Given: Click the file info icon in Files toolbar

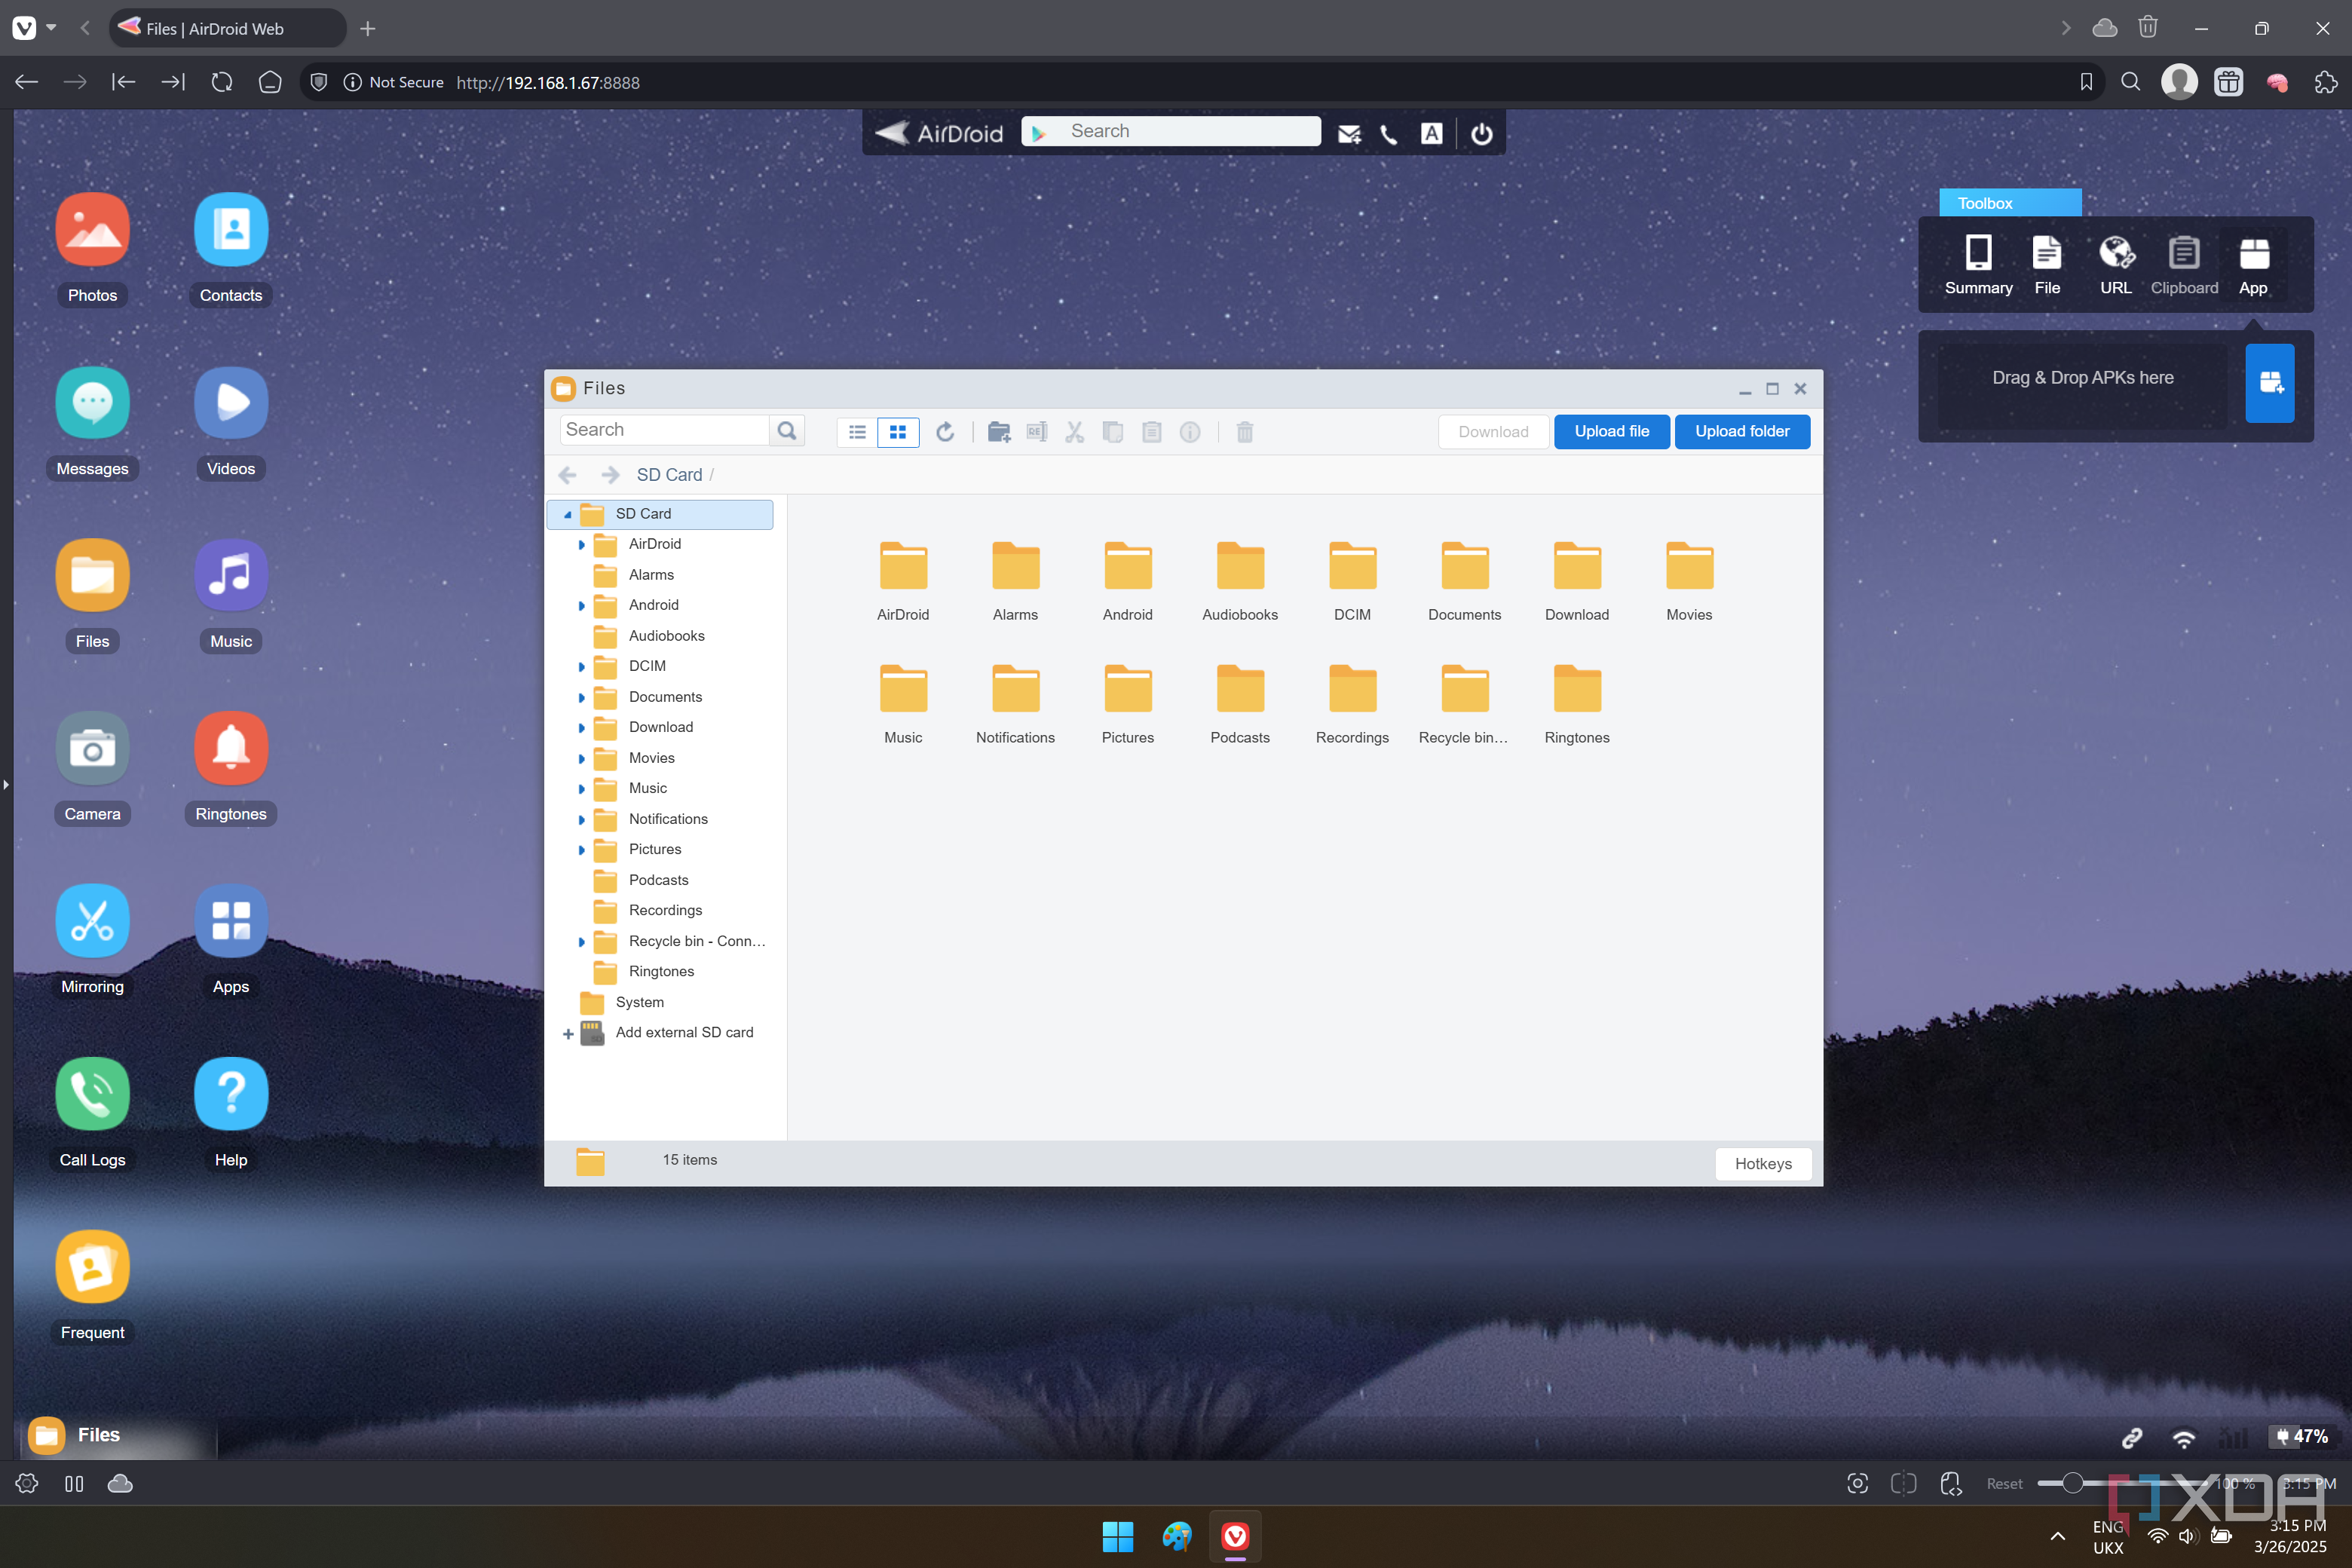Looking at the screenshot, I should pos(1190,432).
